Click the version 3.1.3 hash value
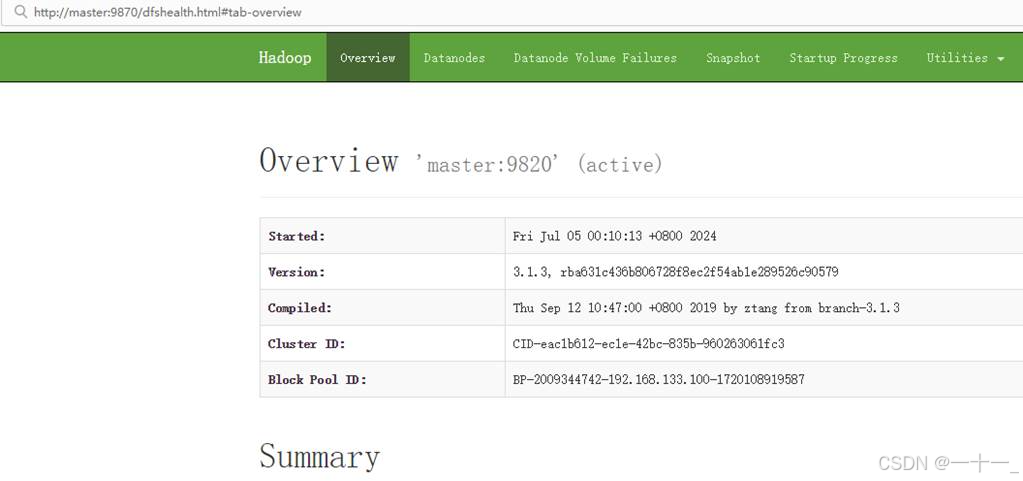Viewport: 1023px width, 481px height. click(x=675, y=272)
